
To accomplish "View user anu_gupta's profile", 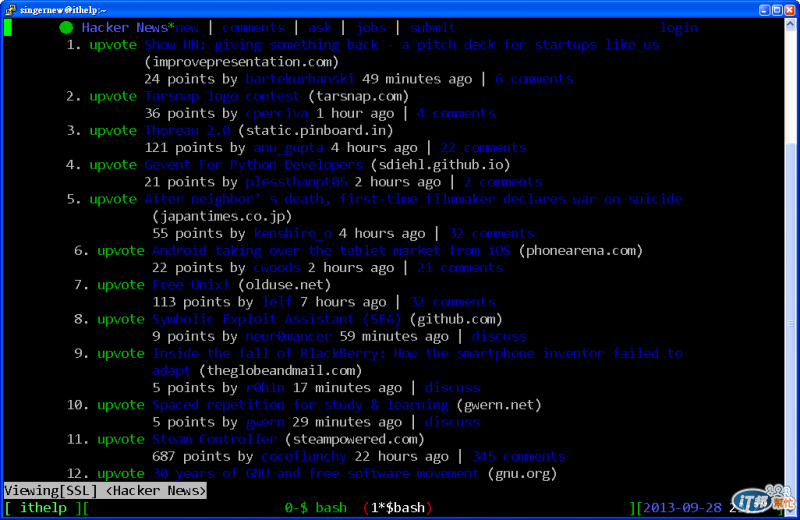I will 288,148.
